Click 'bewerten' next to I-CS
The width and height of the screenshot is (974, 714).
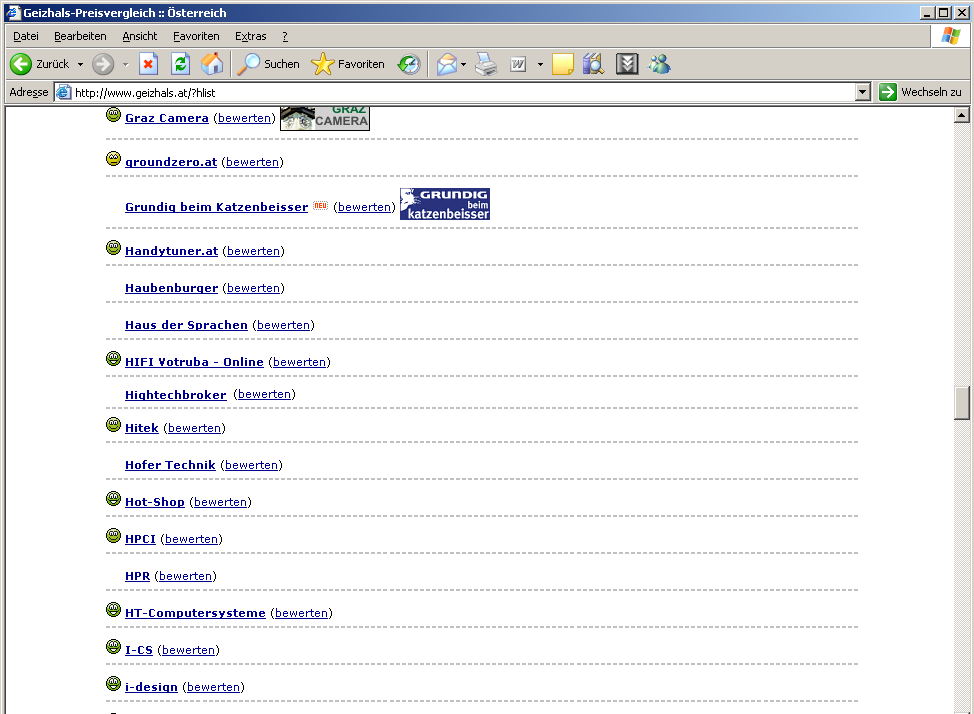coord(188,650)
